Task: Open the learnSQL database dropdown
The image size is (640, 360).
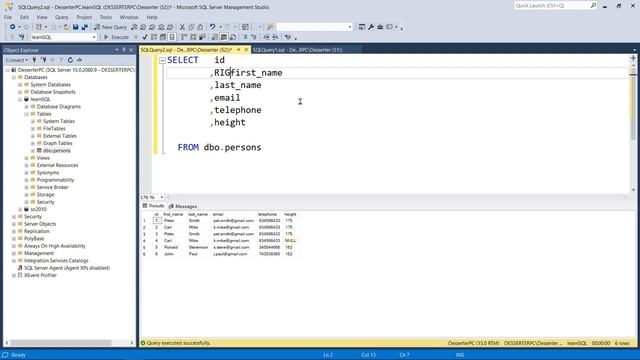Action: 94,37
